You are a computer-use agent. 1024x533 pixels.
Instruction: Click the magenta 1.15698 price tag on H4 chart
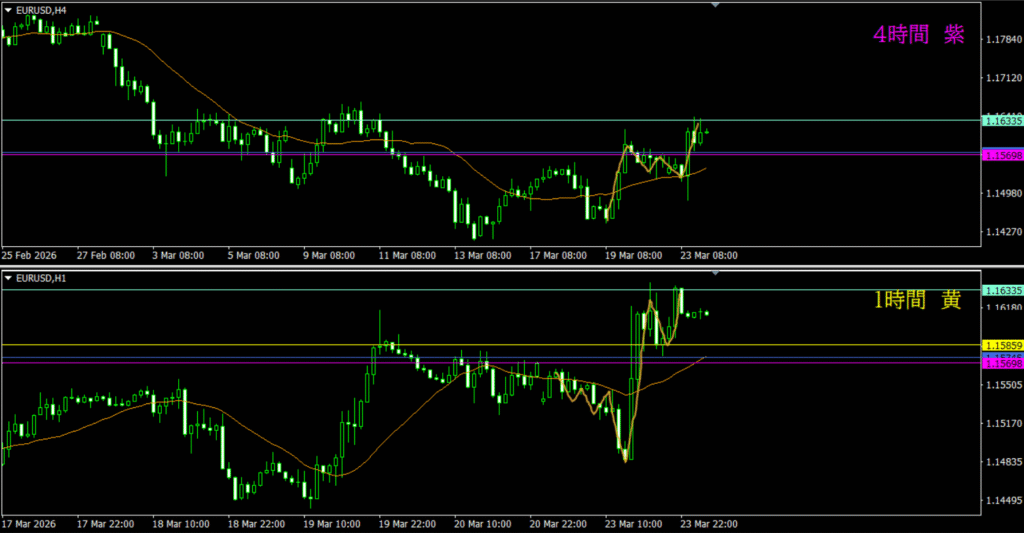[1001, 156]
